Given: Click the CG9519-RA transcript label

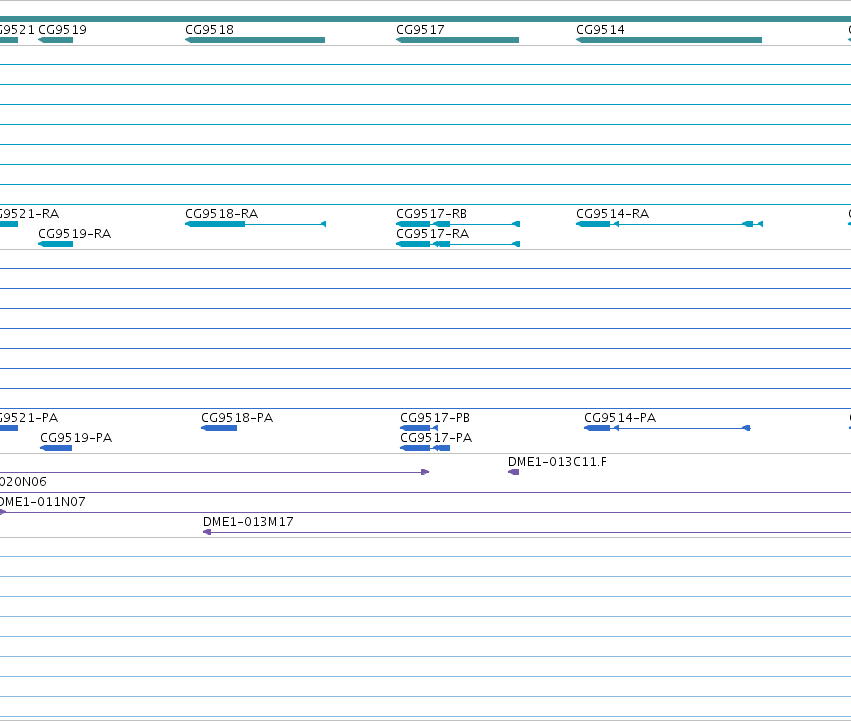Looking at the screenshot, I should (74, 234).
